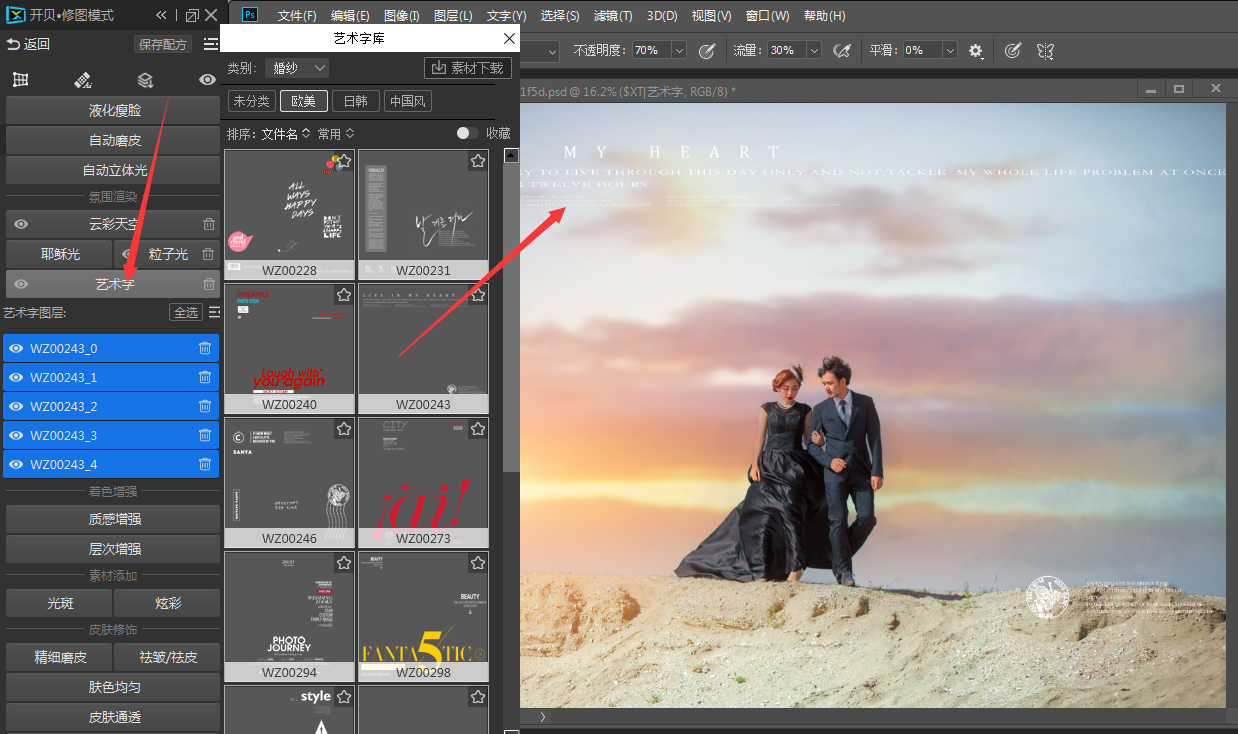Favorite the WZ00294 thumbnail star
Image resolution: width=1238 pixels, height=734 pixels.
pyautogui.click(x=344, y=562)
